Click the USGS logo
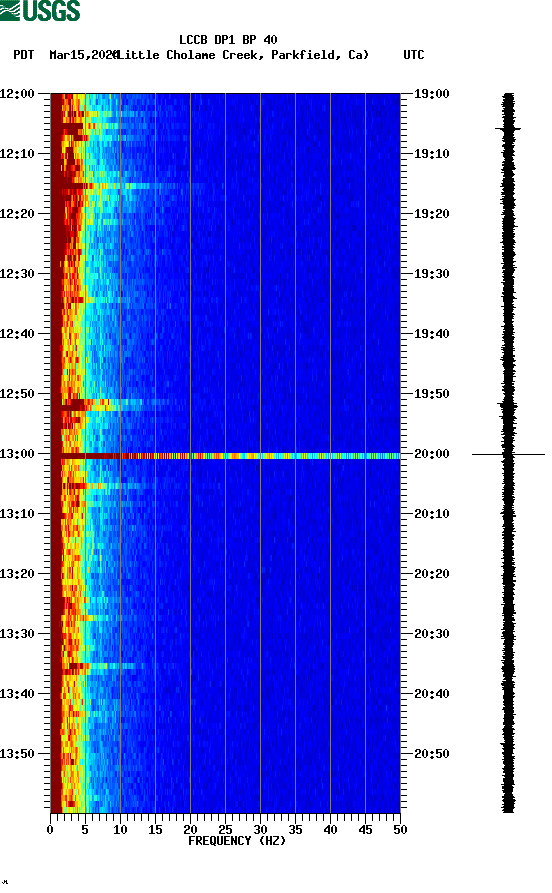 click(x=40, y=10)
